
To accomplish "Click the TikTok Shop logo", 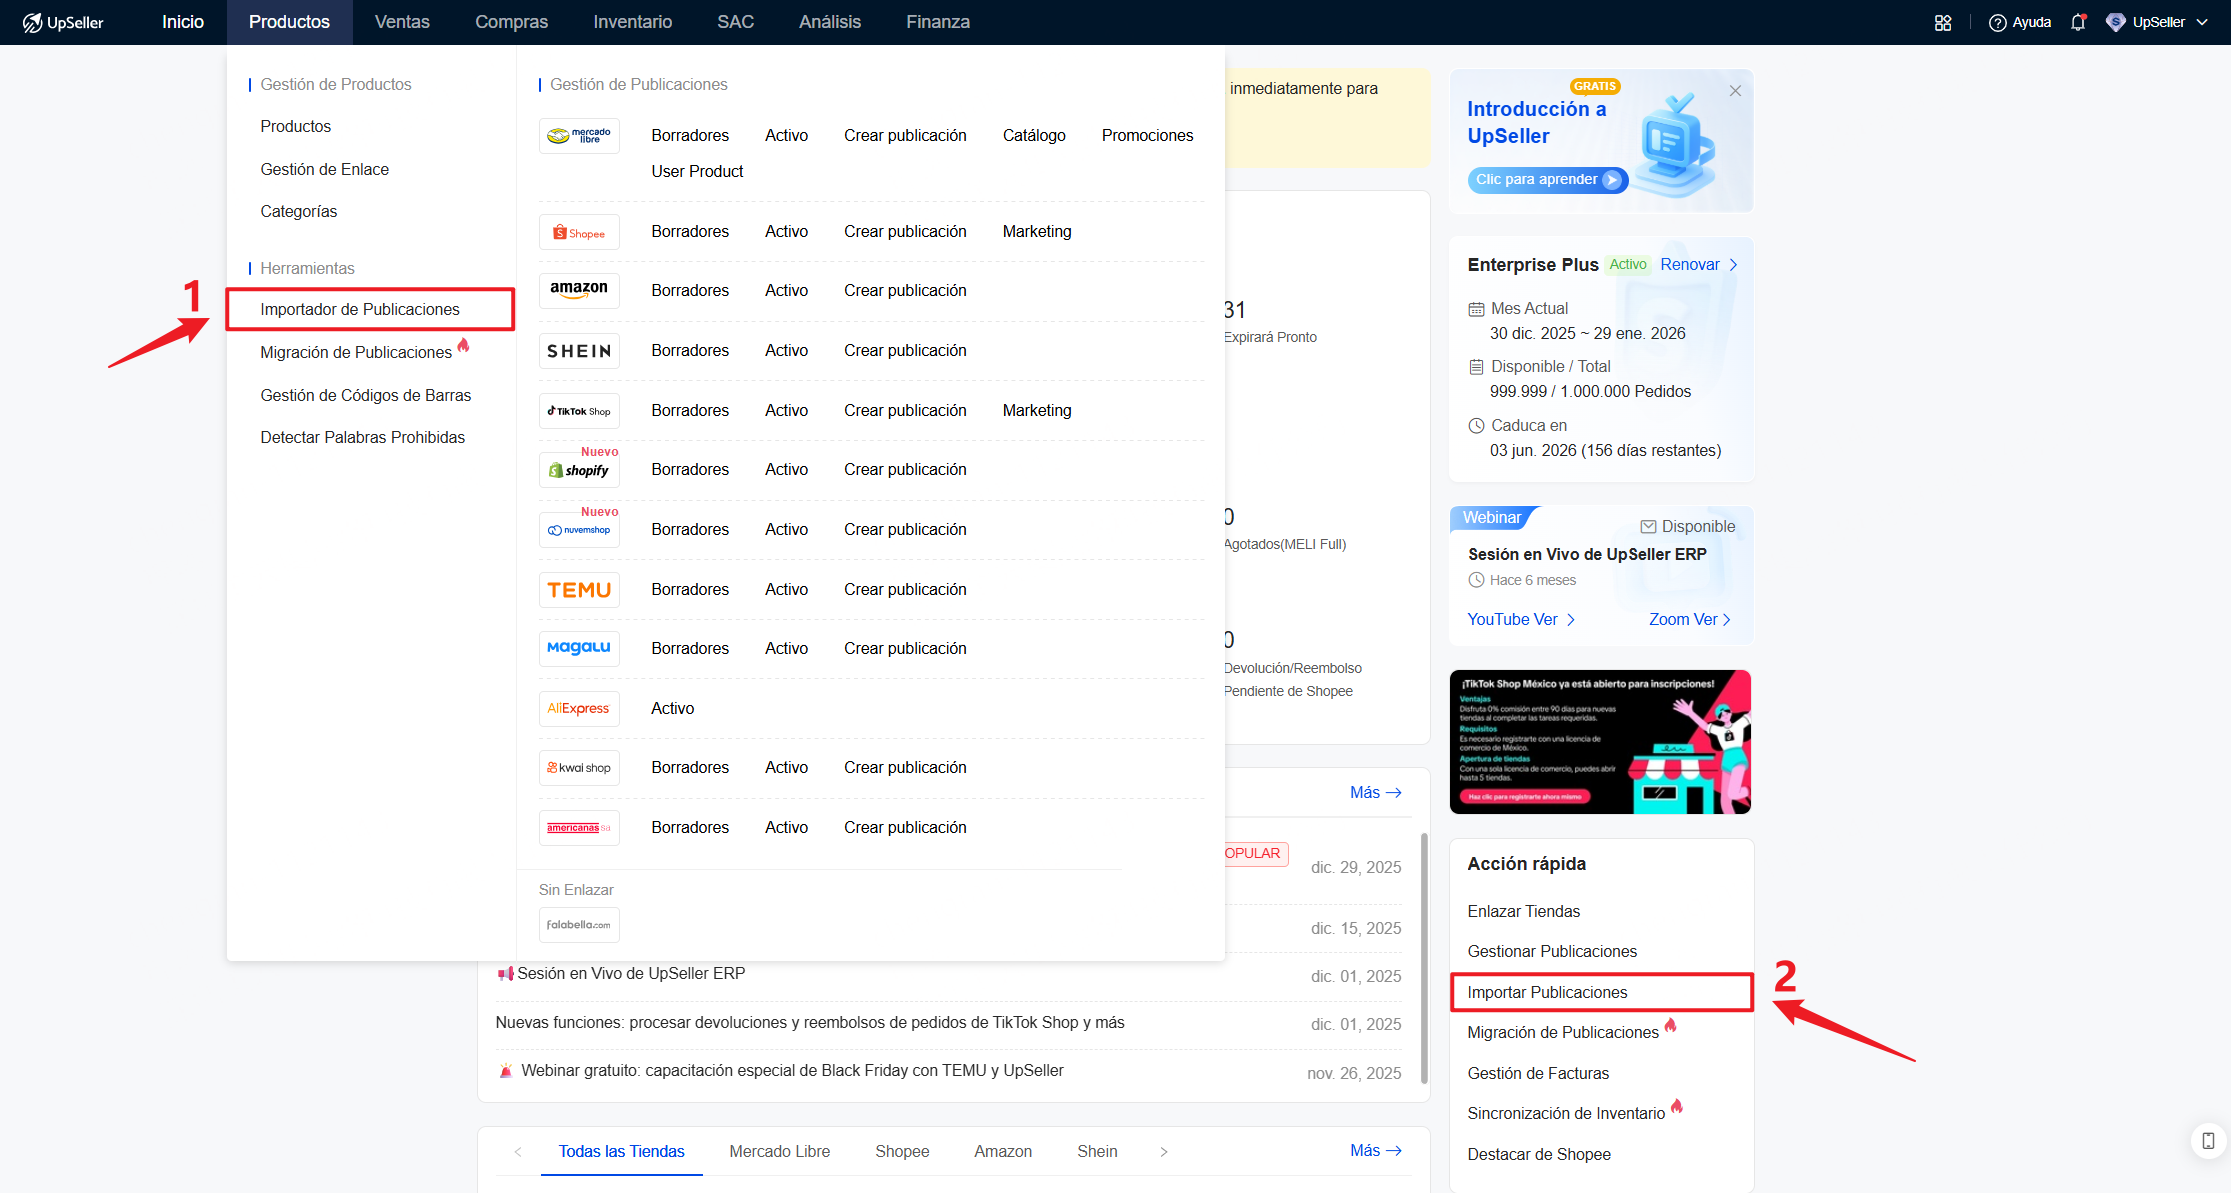I will [579, 410].
